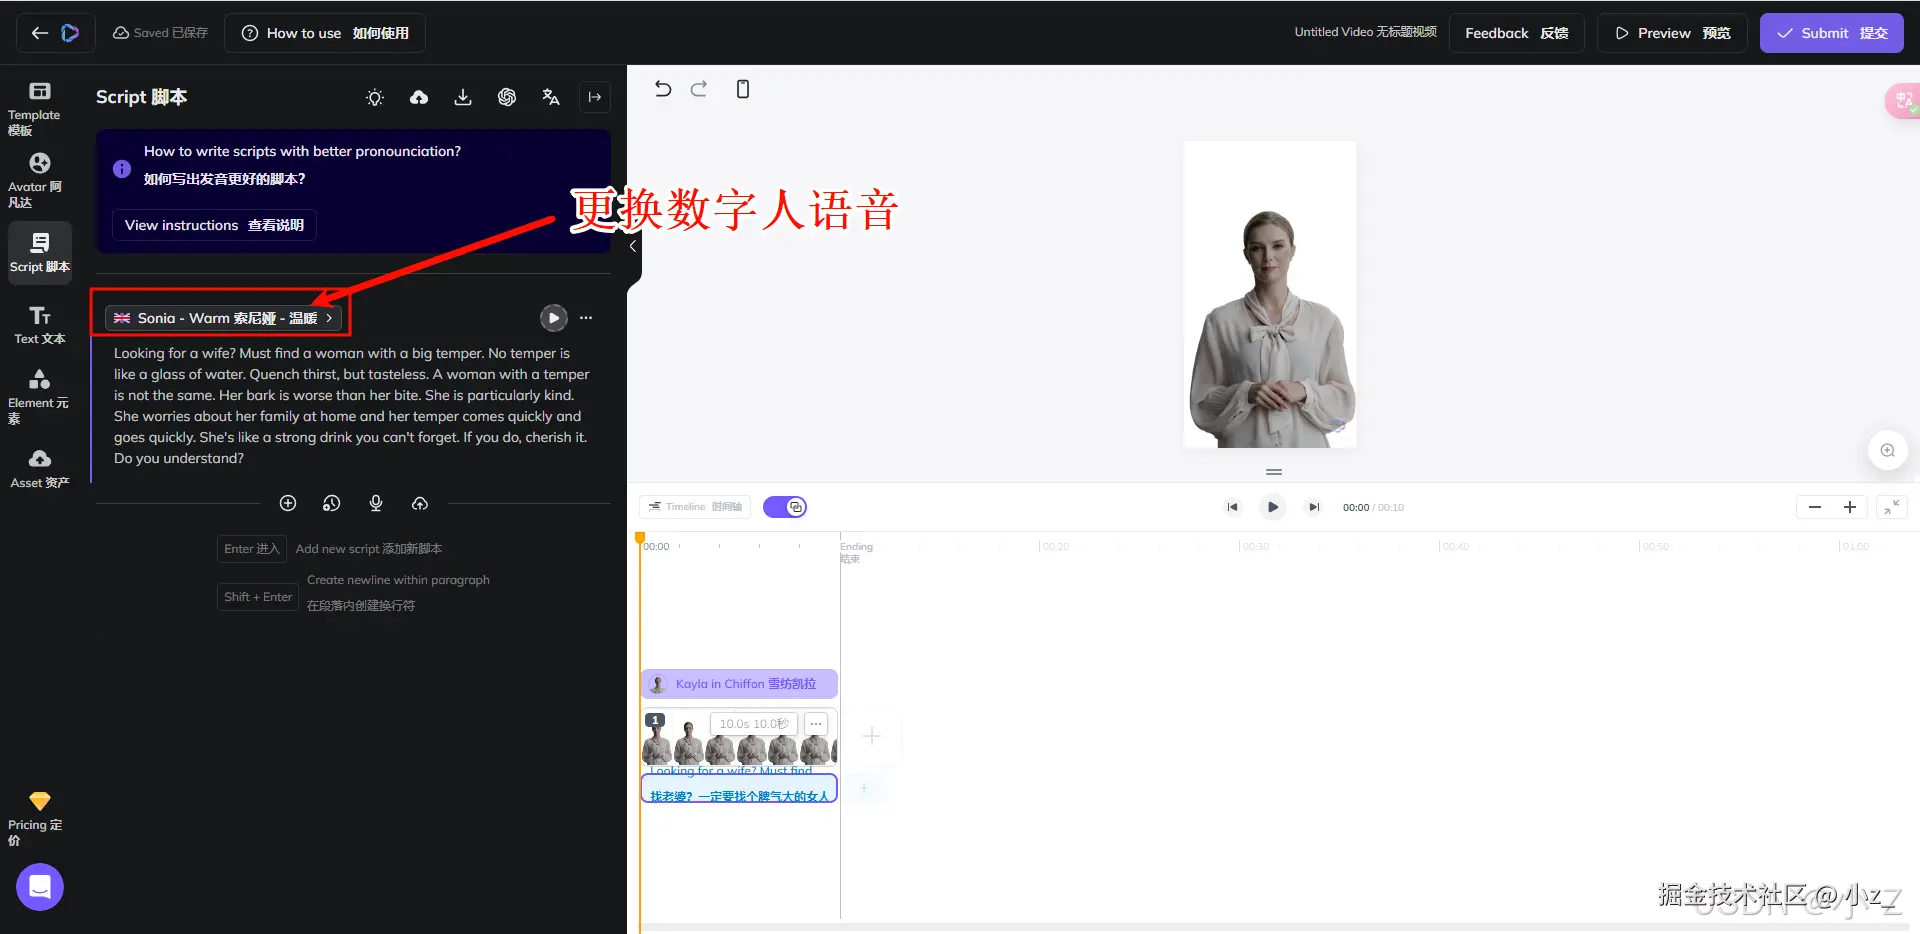Toggle mobile preview mode
The width and height of the screenshot is (1920, 934).
tap(742, 89)
